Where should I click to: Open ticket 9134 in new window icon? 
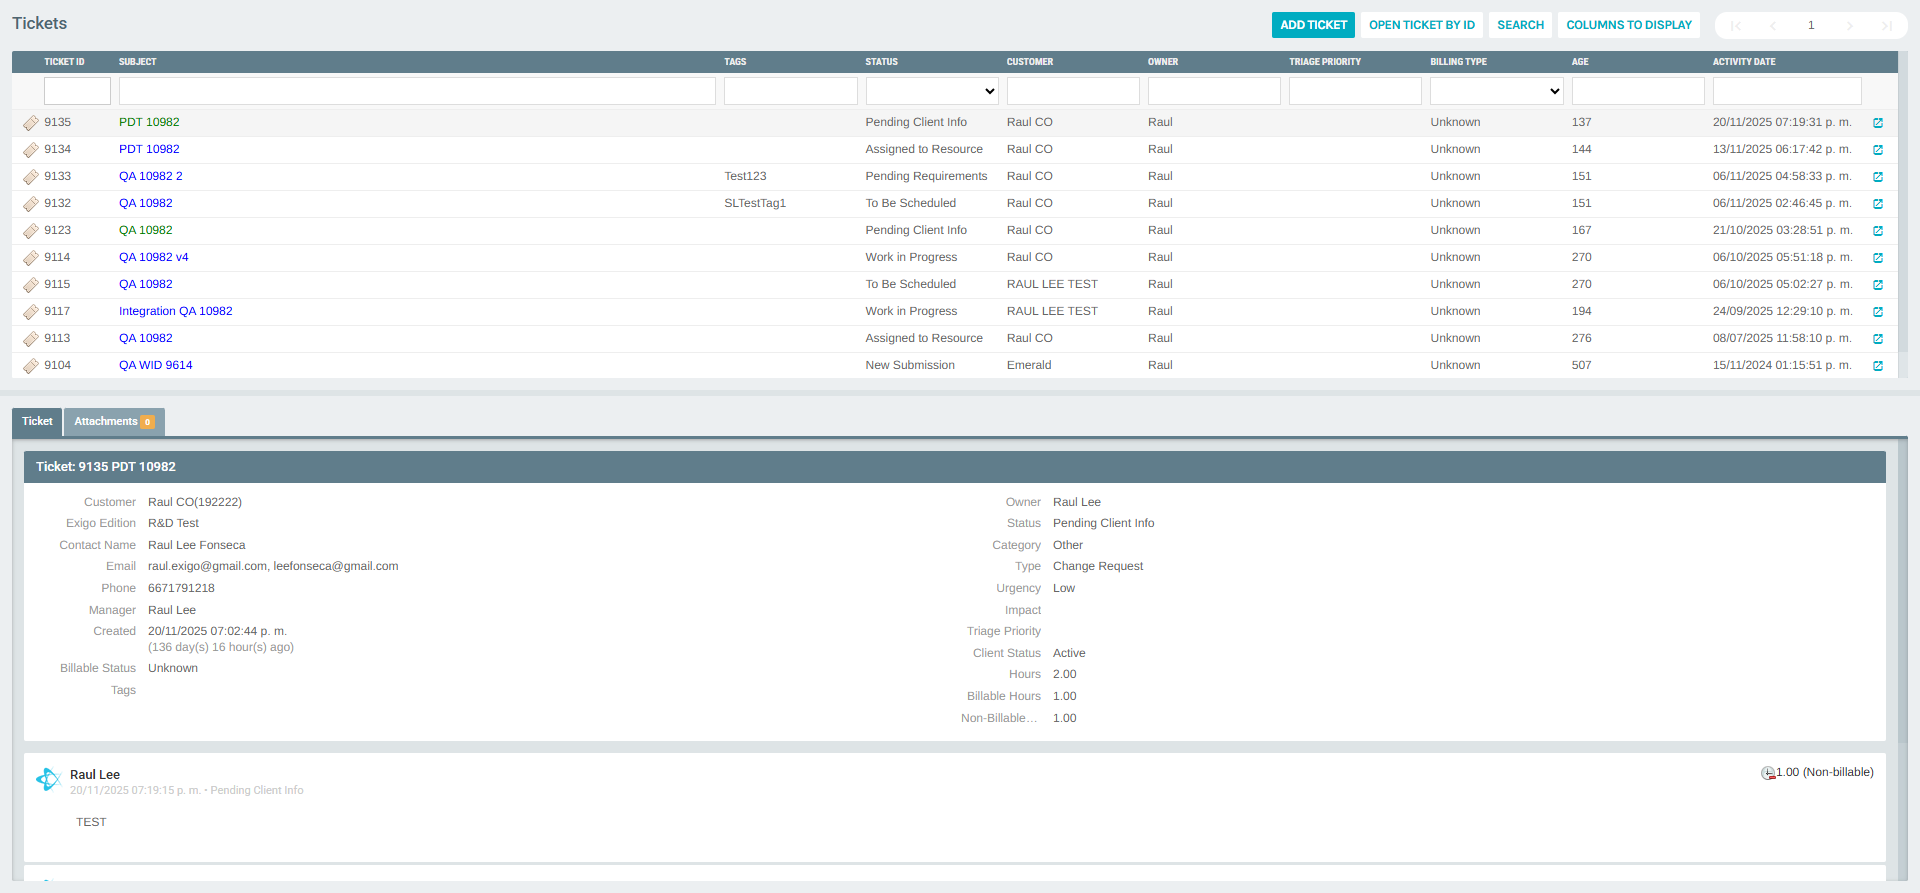[x=1877, y=150]
